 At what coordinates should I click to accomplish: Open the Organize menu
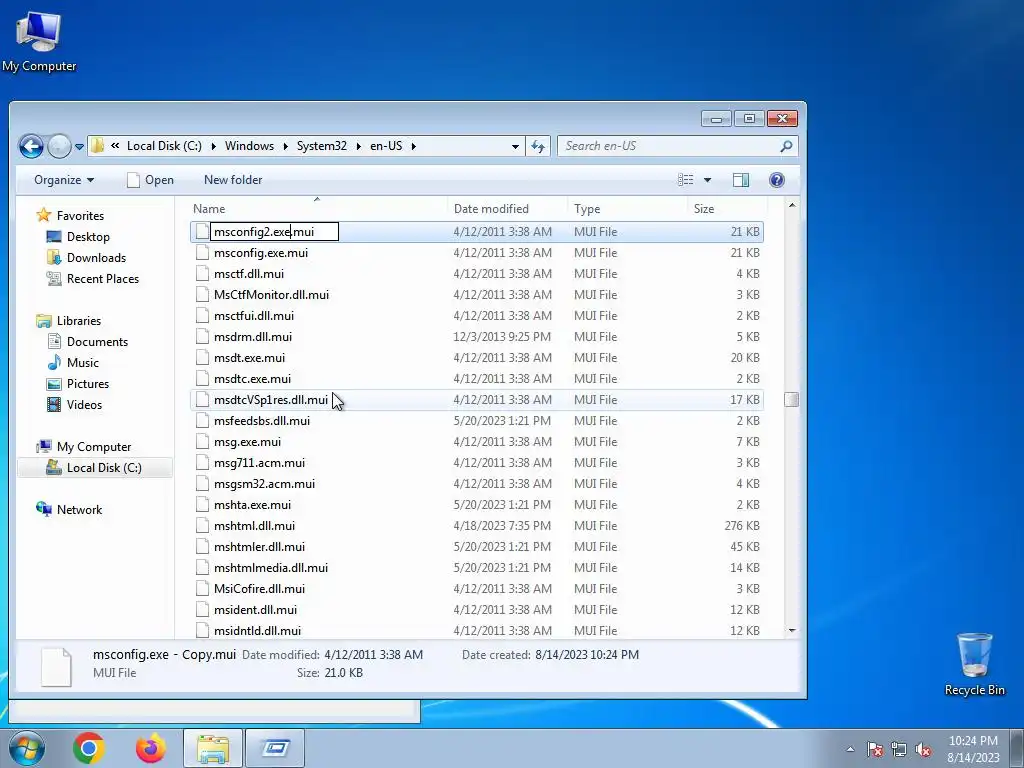[x=64, y=180]
